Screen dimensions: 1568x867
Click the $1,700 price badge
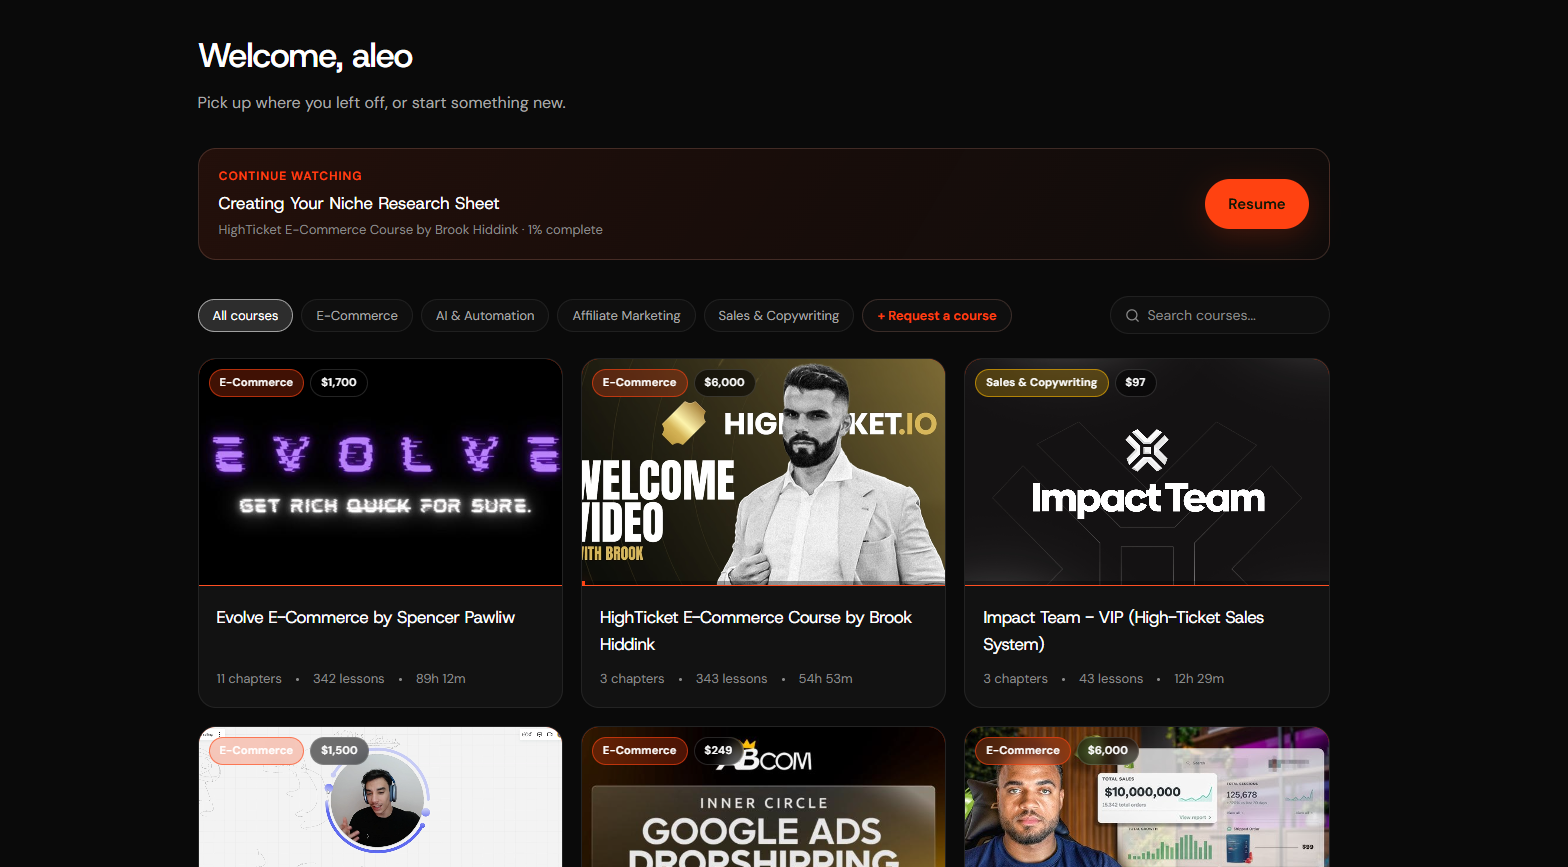coord(339,383)
